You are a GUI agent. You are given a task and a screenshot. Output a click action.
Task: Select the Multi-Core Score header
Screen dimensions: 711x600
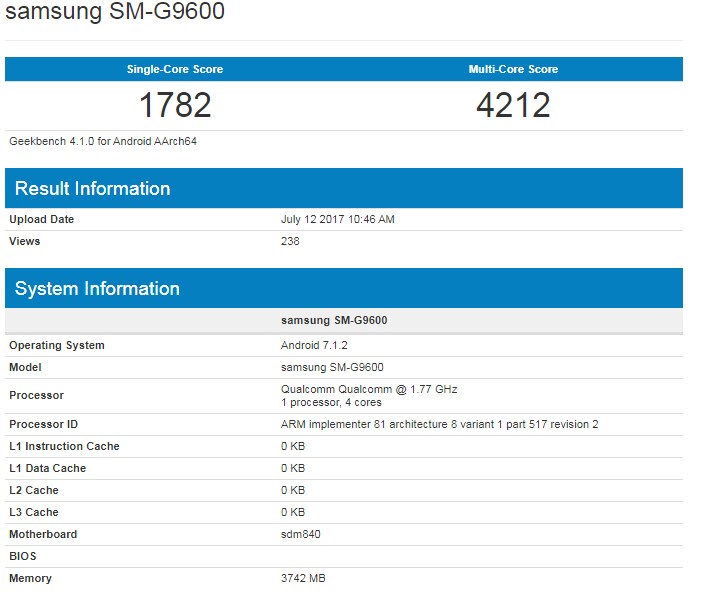[x=513, y=69]
